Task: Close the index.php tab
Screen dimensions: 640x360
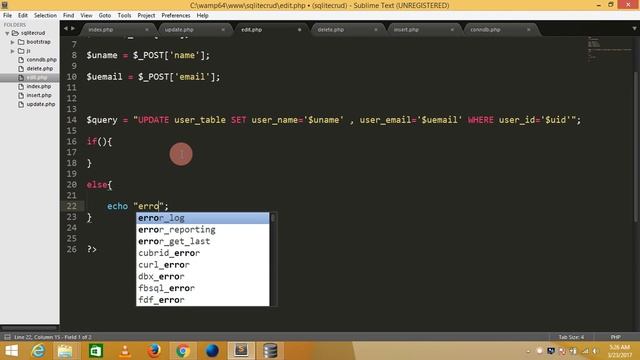Action: (x=147, y=29)
